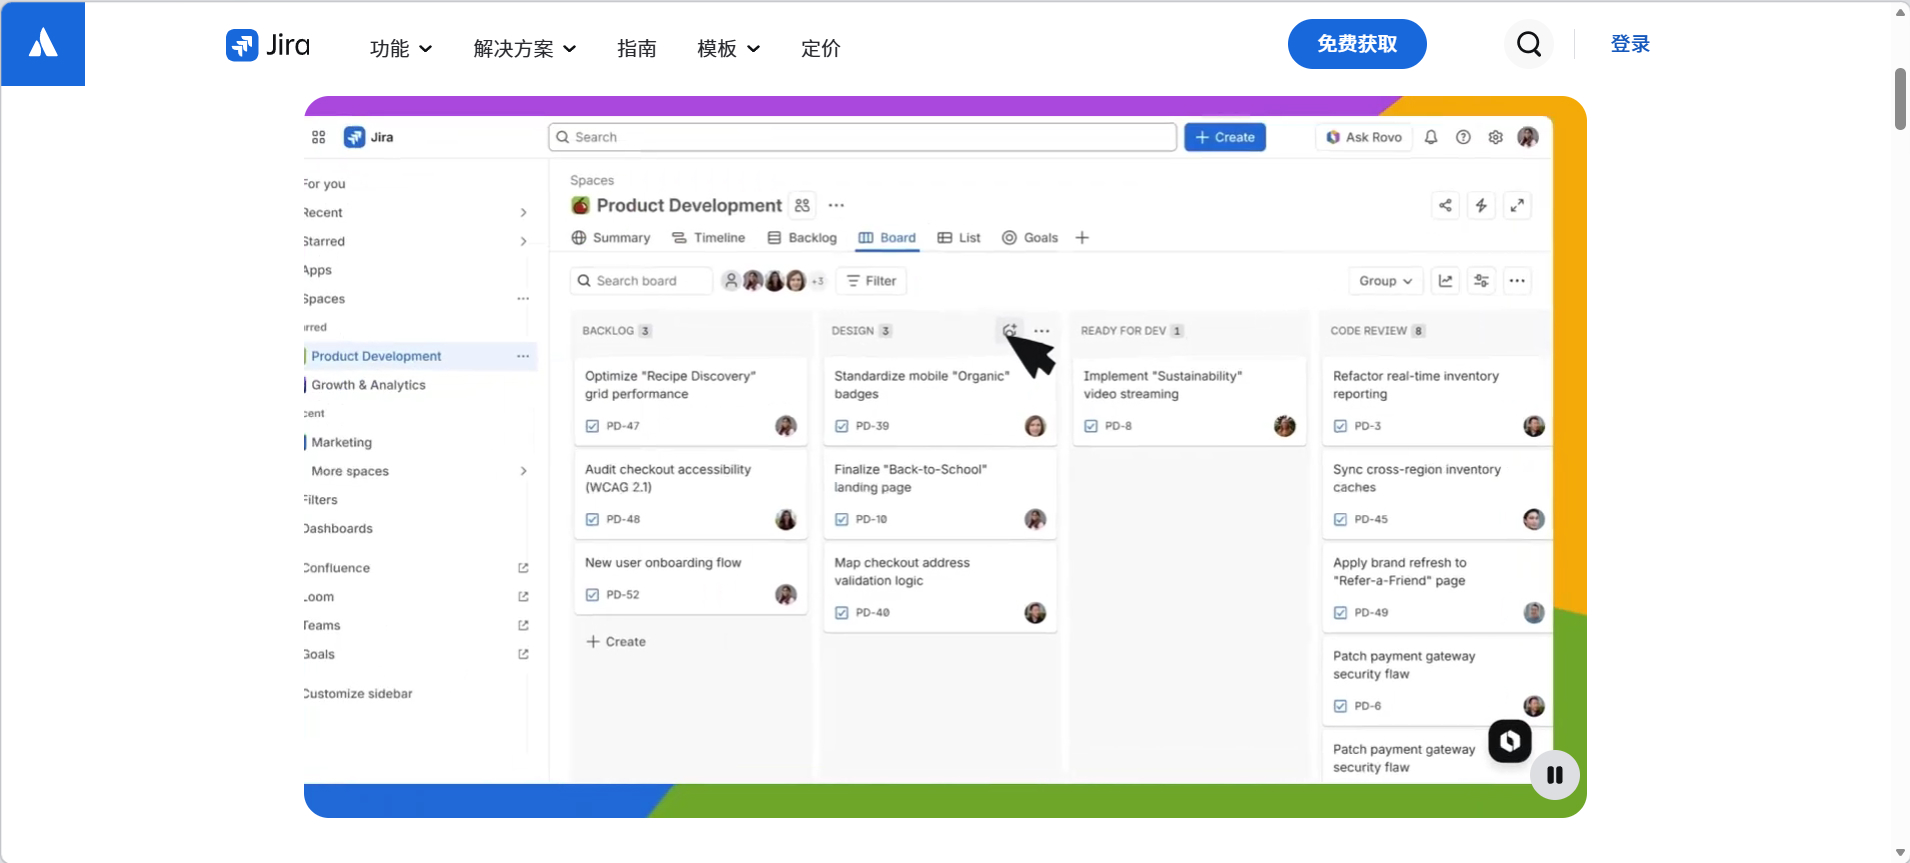Open the view settings sliders icon
The height and width of the screenshot is (863, 1910).
tap(1481, 281)
